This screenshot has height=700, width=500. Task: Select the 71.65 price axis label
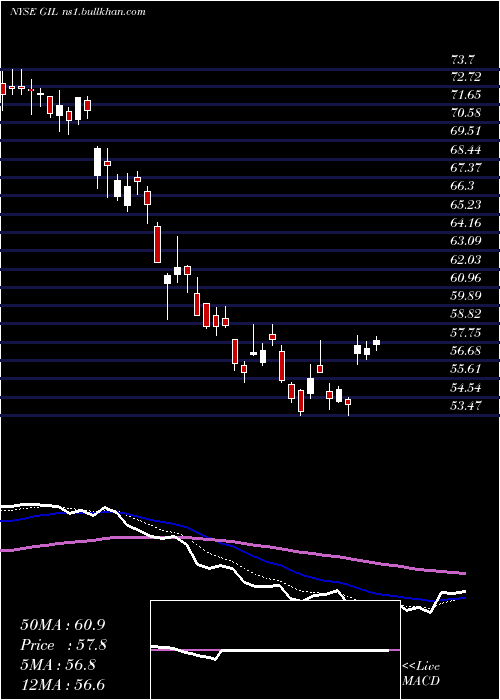[x=467, y=95]
